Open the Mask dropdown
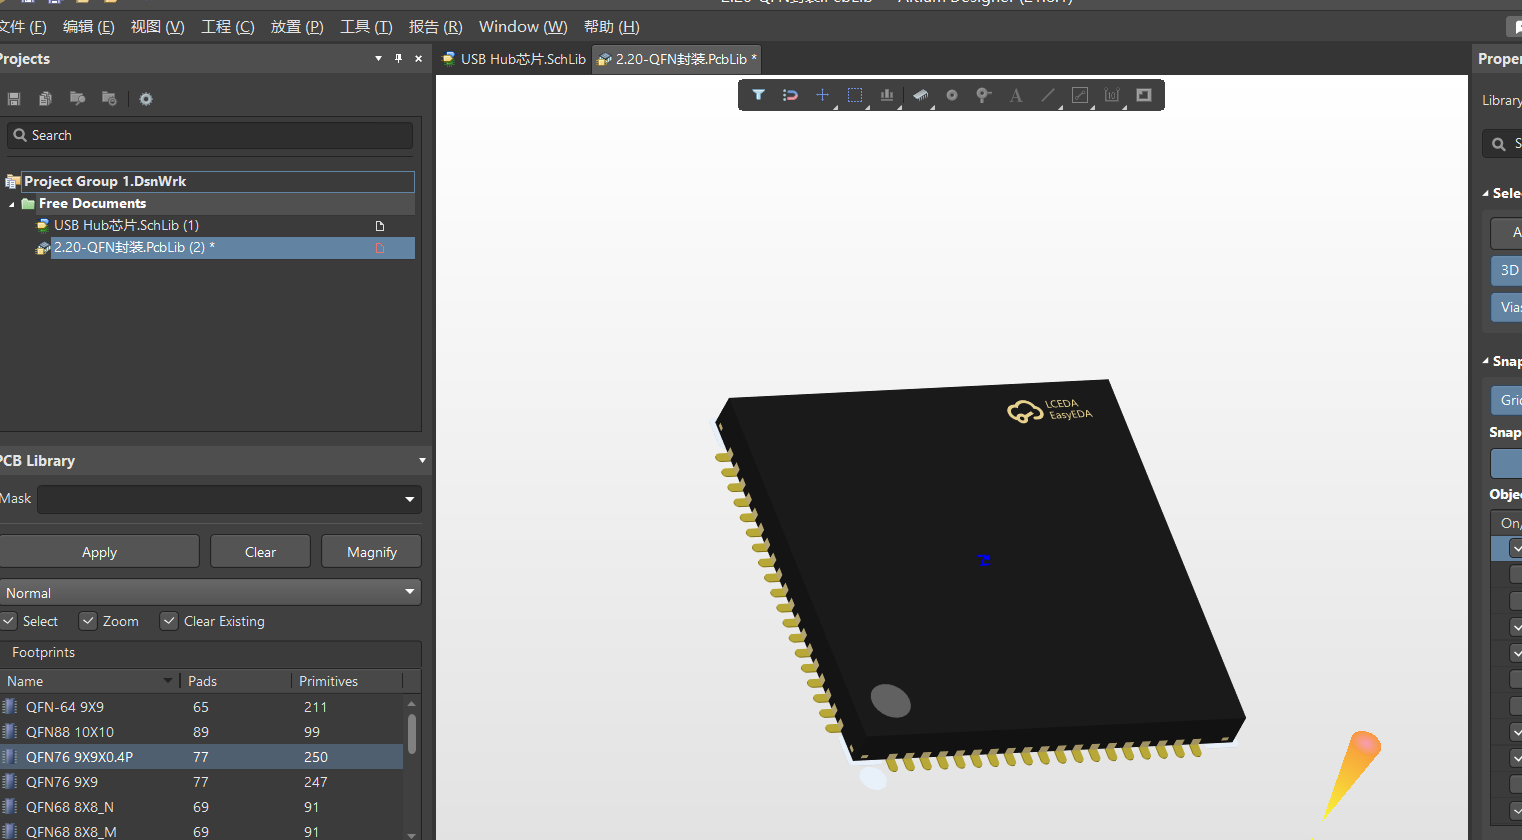Viewport: 1522px width, 840px height. pyautogui.click(x=410, y=499)
